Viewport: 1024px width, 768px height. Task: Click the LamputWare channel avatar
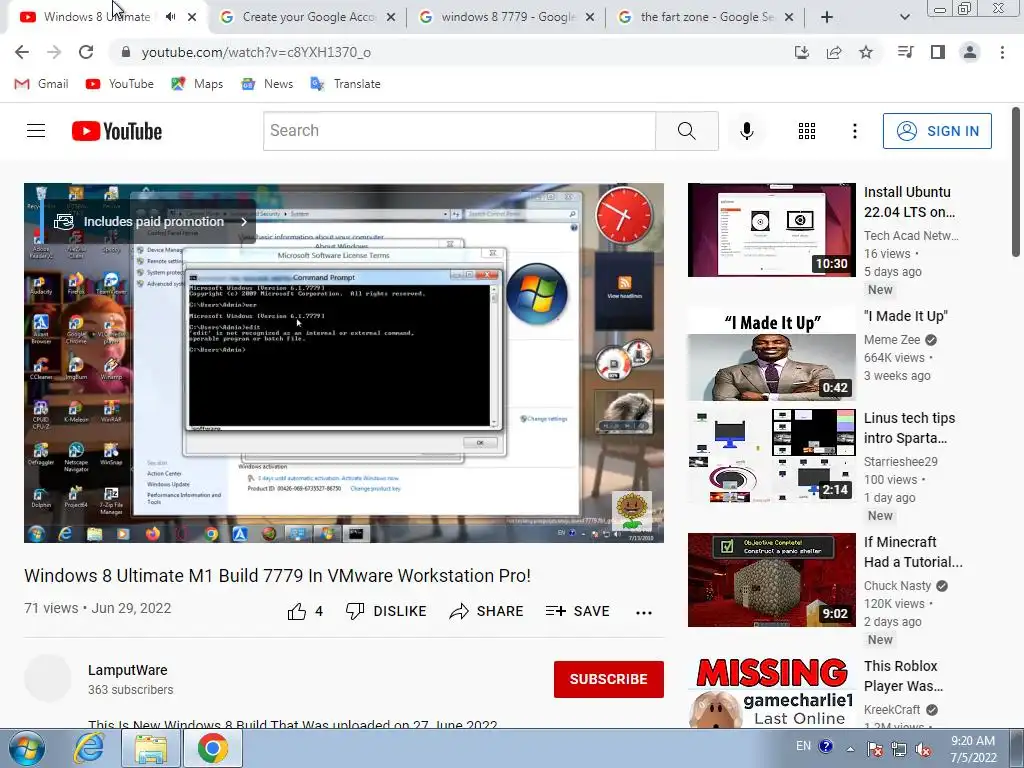48,678
